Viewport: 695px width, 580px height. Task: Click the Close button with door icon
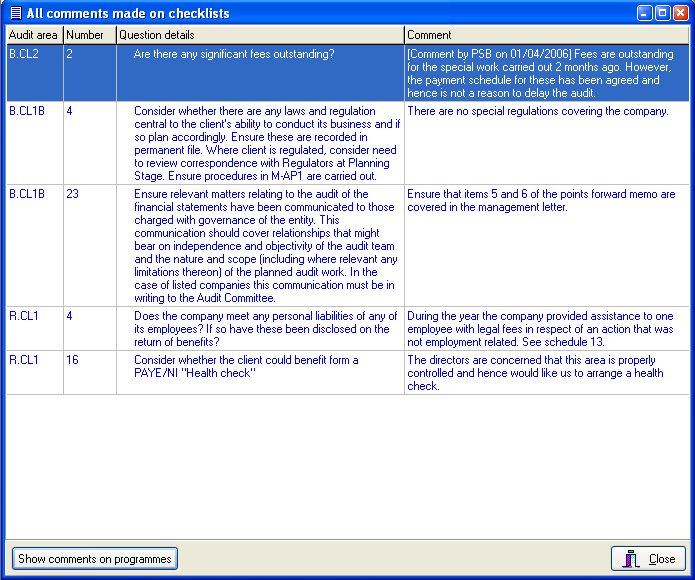coord(648,559)
